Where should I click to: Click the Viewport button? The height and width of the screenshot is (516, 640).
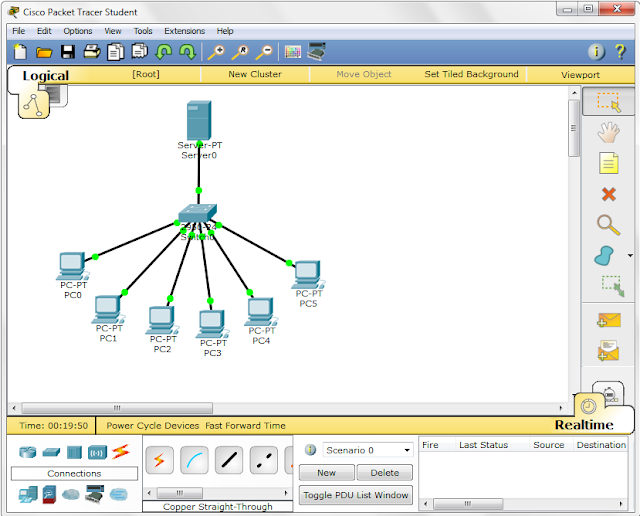tap(580, 75)
